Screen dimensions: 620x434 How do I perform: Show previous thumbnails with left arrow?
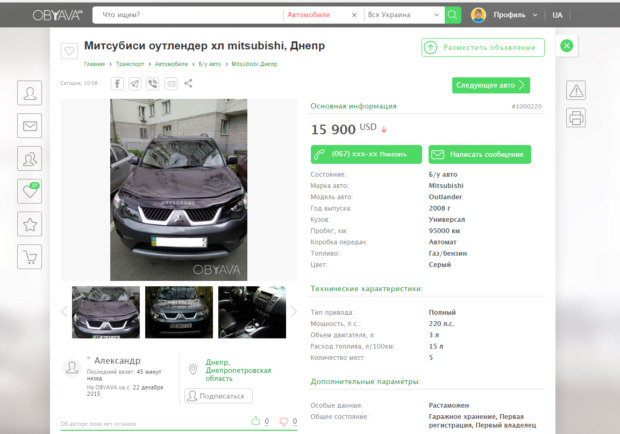tap(64, 311)
